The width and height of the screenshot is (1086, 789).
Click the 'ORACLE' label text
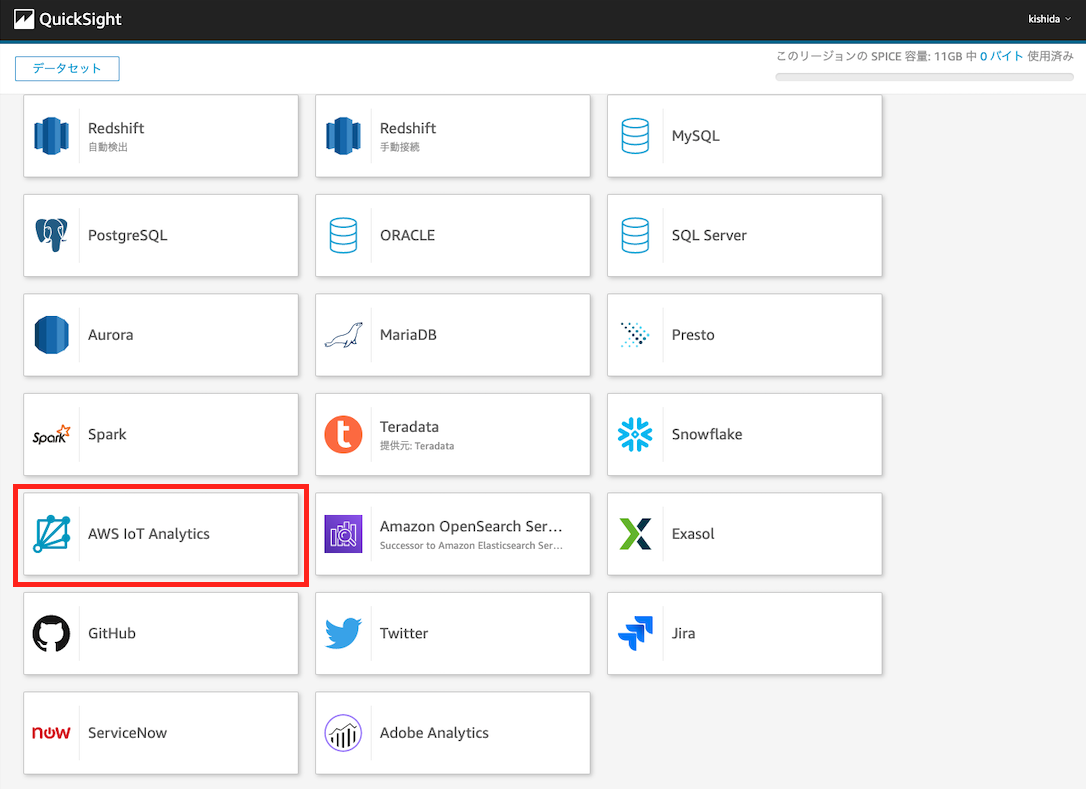point(407,236)
